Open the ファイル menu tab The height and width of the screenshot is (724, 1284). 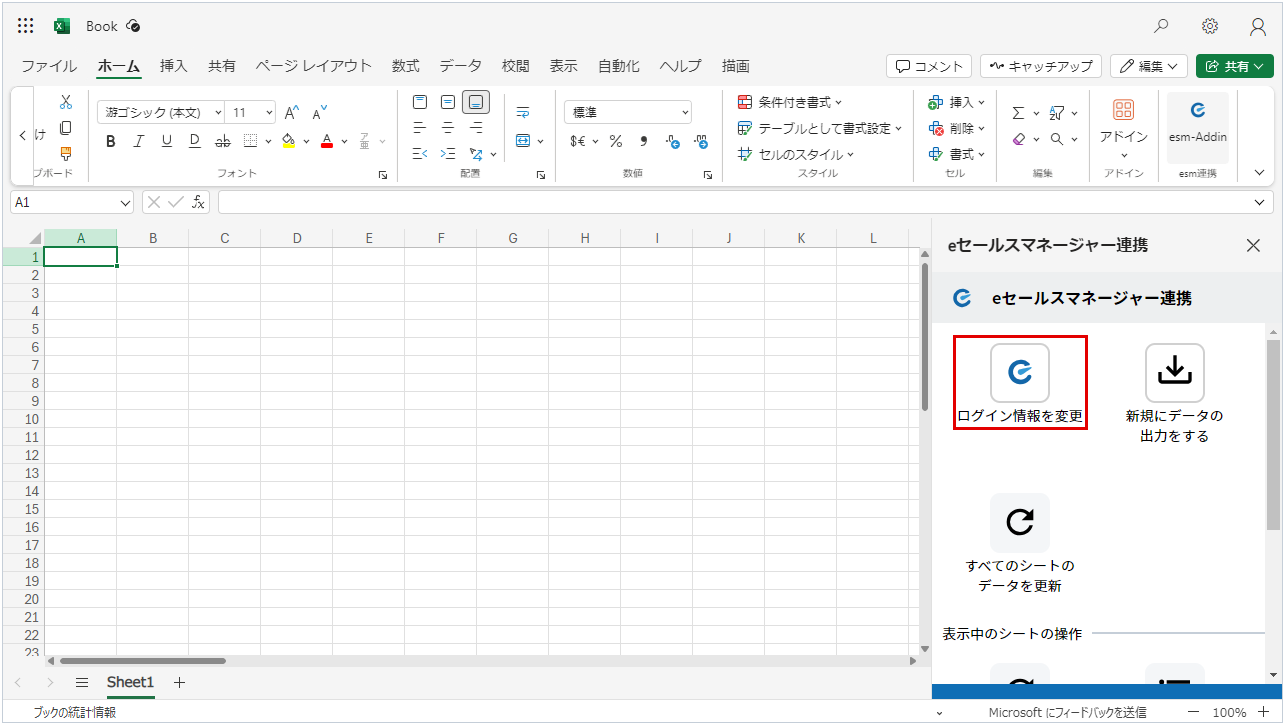[x=49, y=66]
